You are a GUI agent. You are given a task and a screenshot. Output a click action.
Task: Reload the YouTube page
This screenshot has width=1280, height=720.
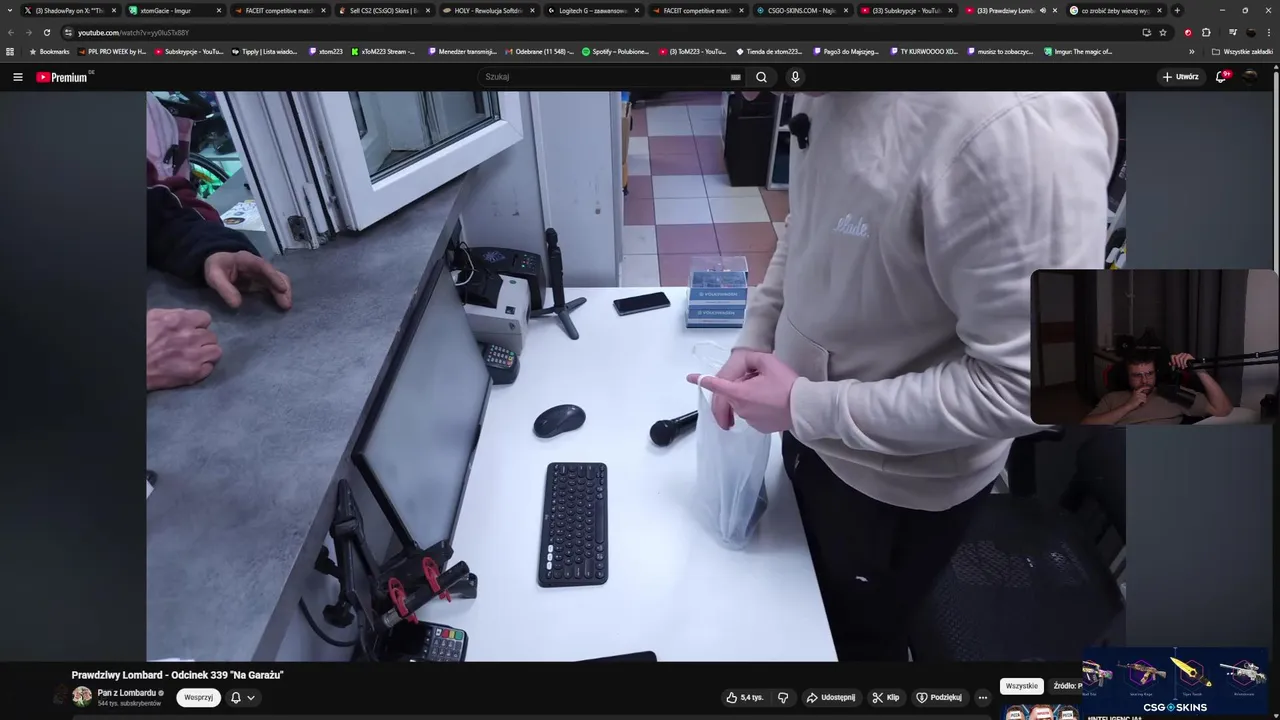pyautogui.click(x=46, y=32)
